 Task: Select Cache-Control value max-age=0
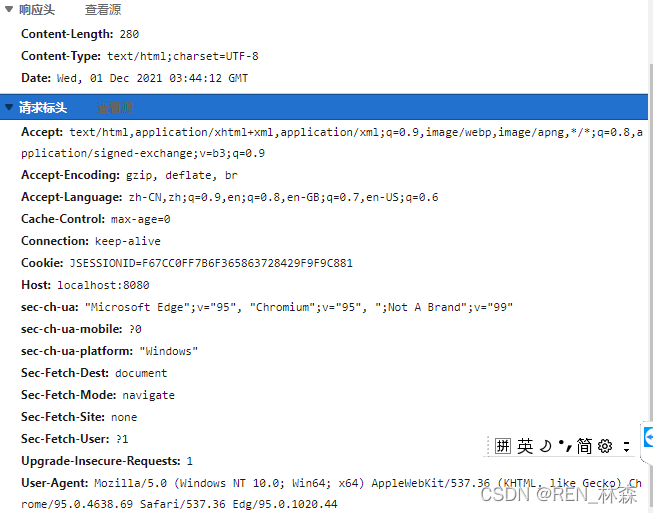pos(141,219)
